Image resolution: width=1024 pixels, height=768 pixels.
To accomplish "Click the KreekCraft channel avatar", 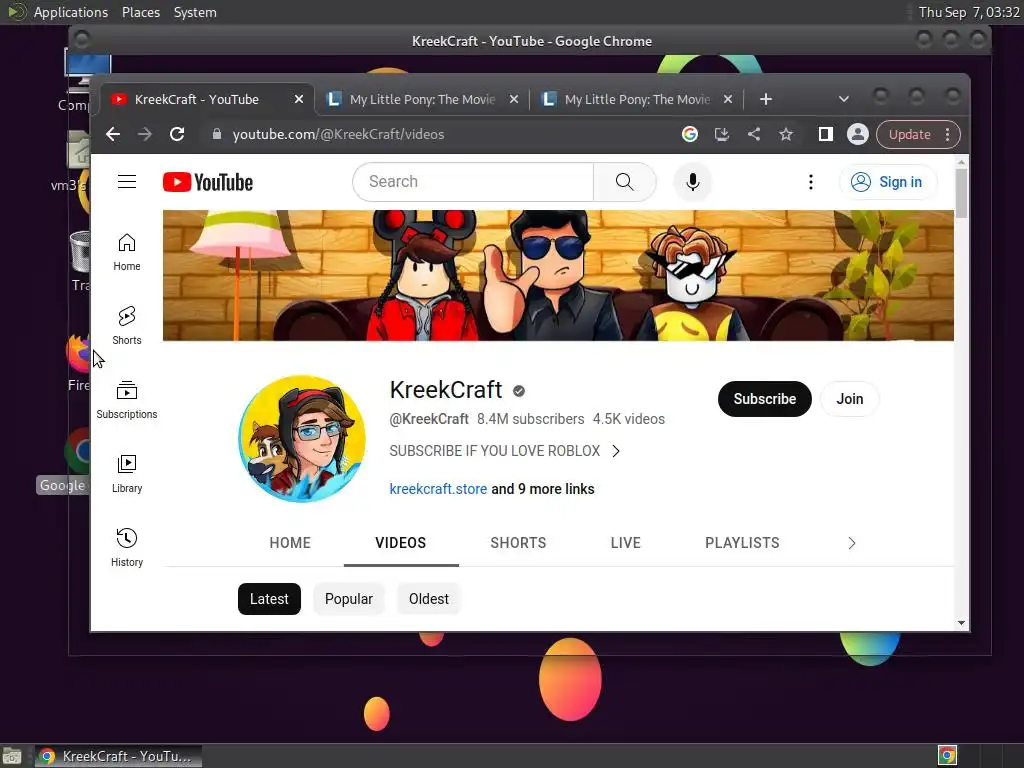I will (302, 439).
